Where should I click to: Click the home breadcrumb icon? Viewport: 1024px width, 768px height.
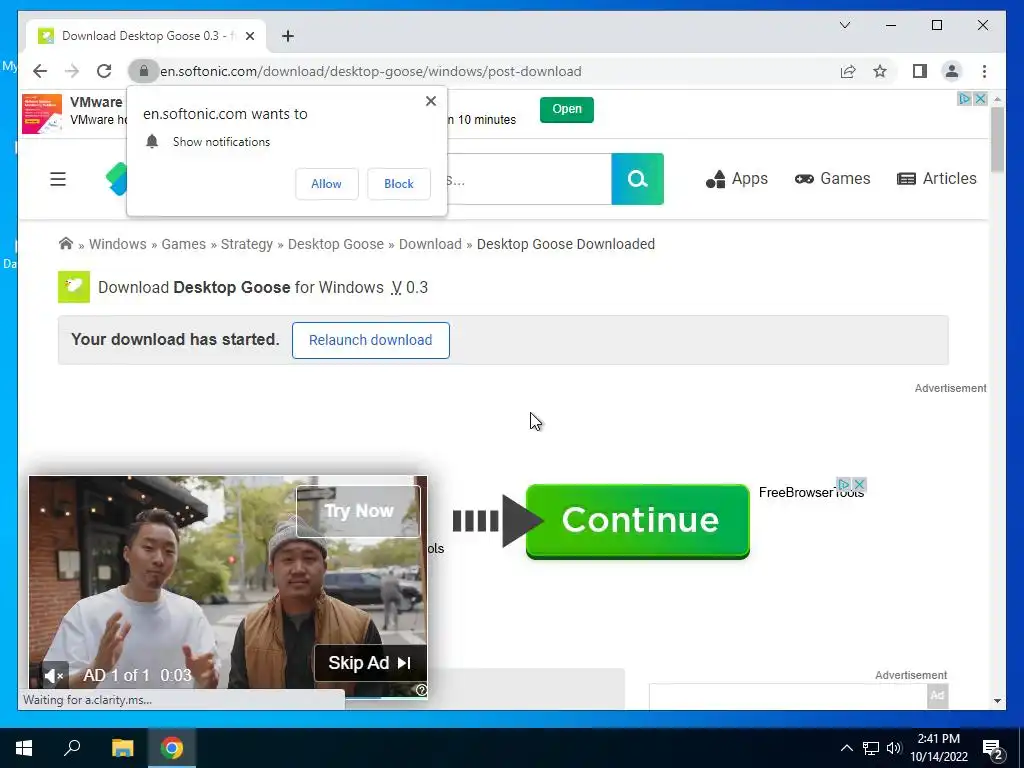[x=65, y=244]
